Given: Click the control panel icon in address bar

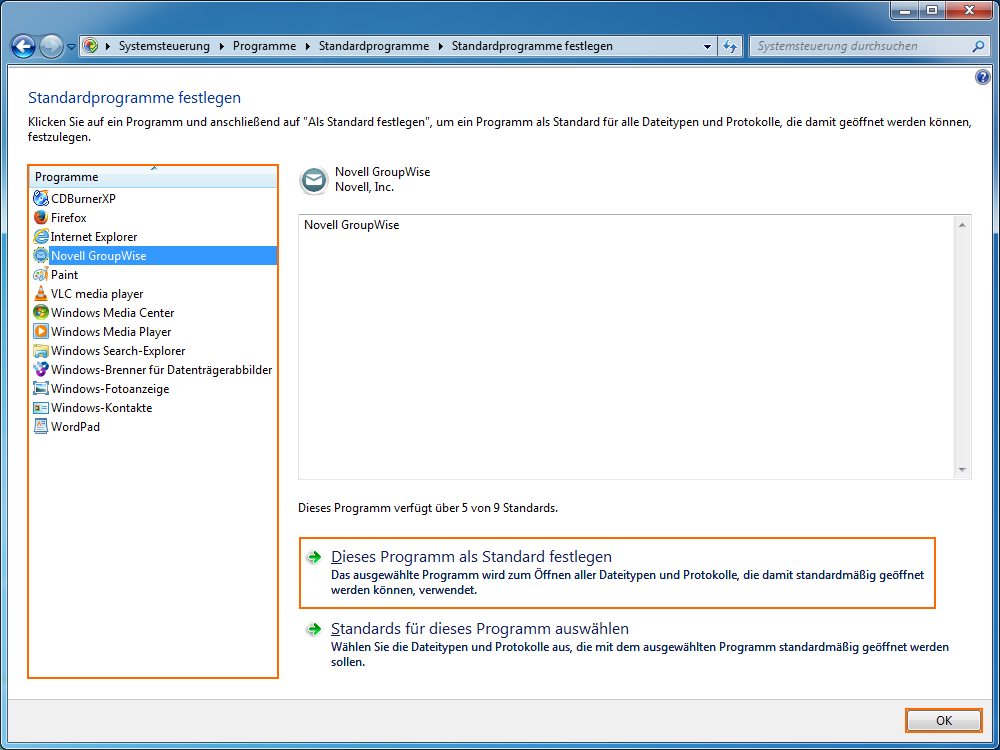Looking at the screenshot, I should (91, 46).
